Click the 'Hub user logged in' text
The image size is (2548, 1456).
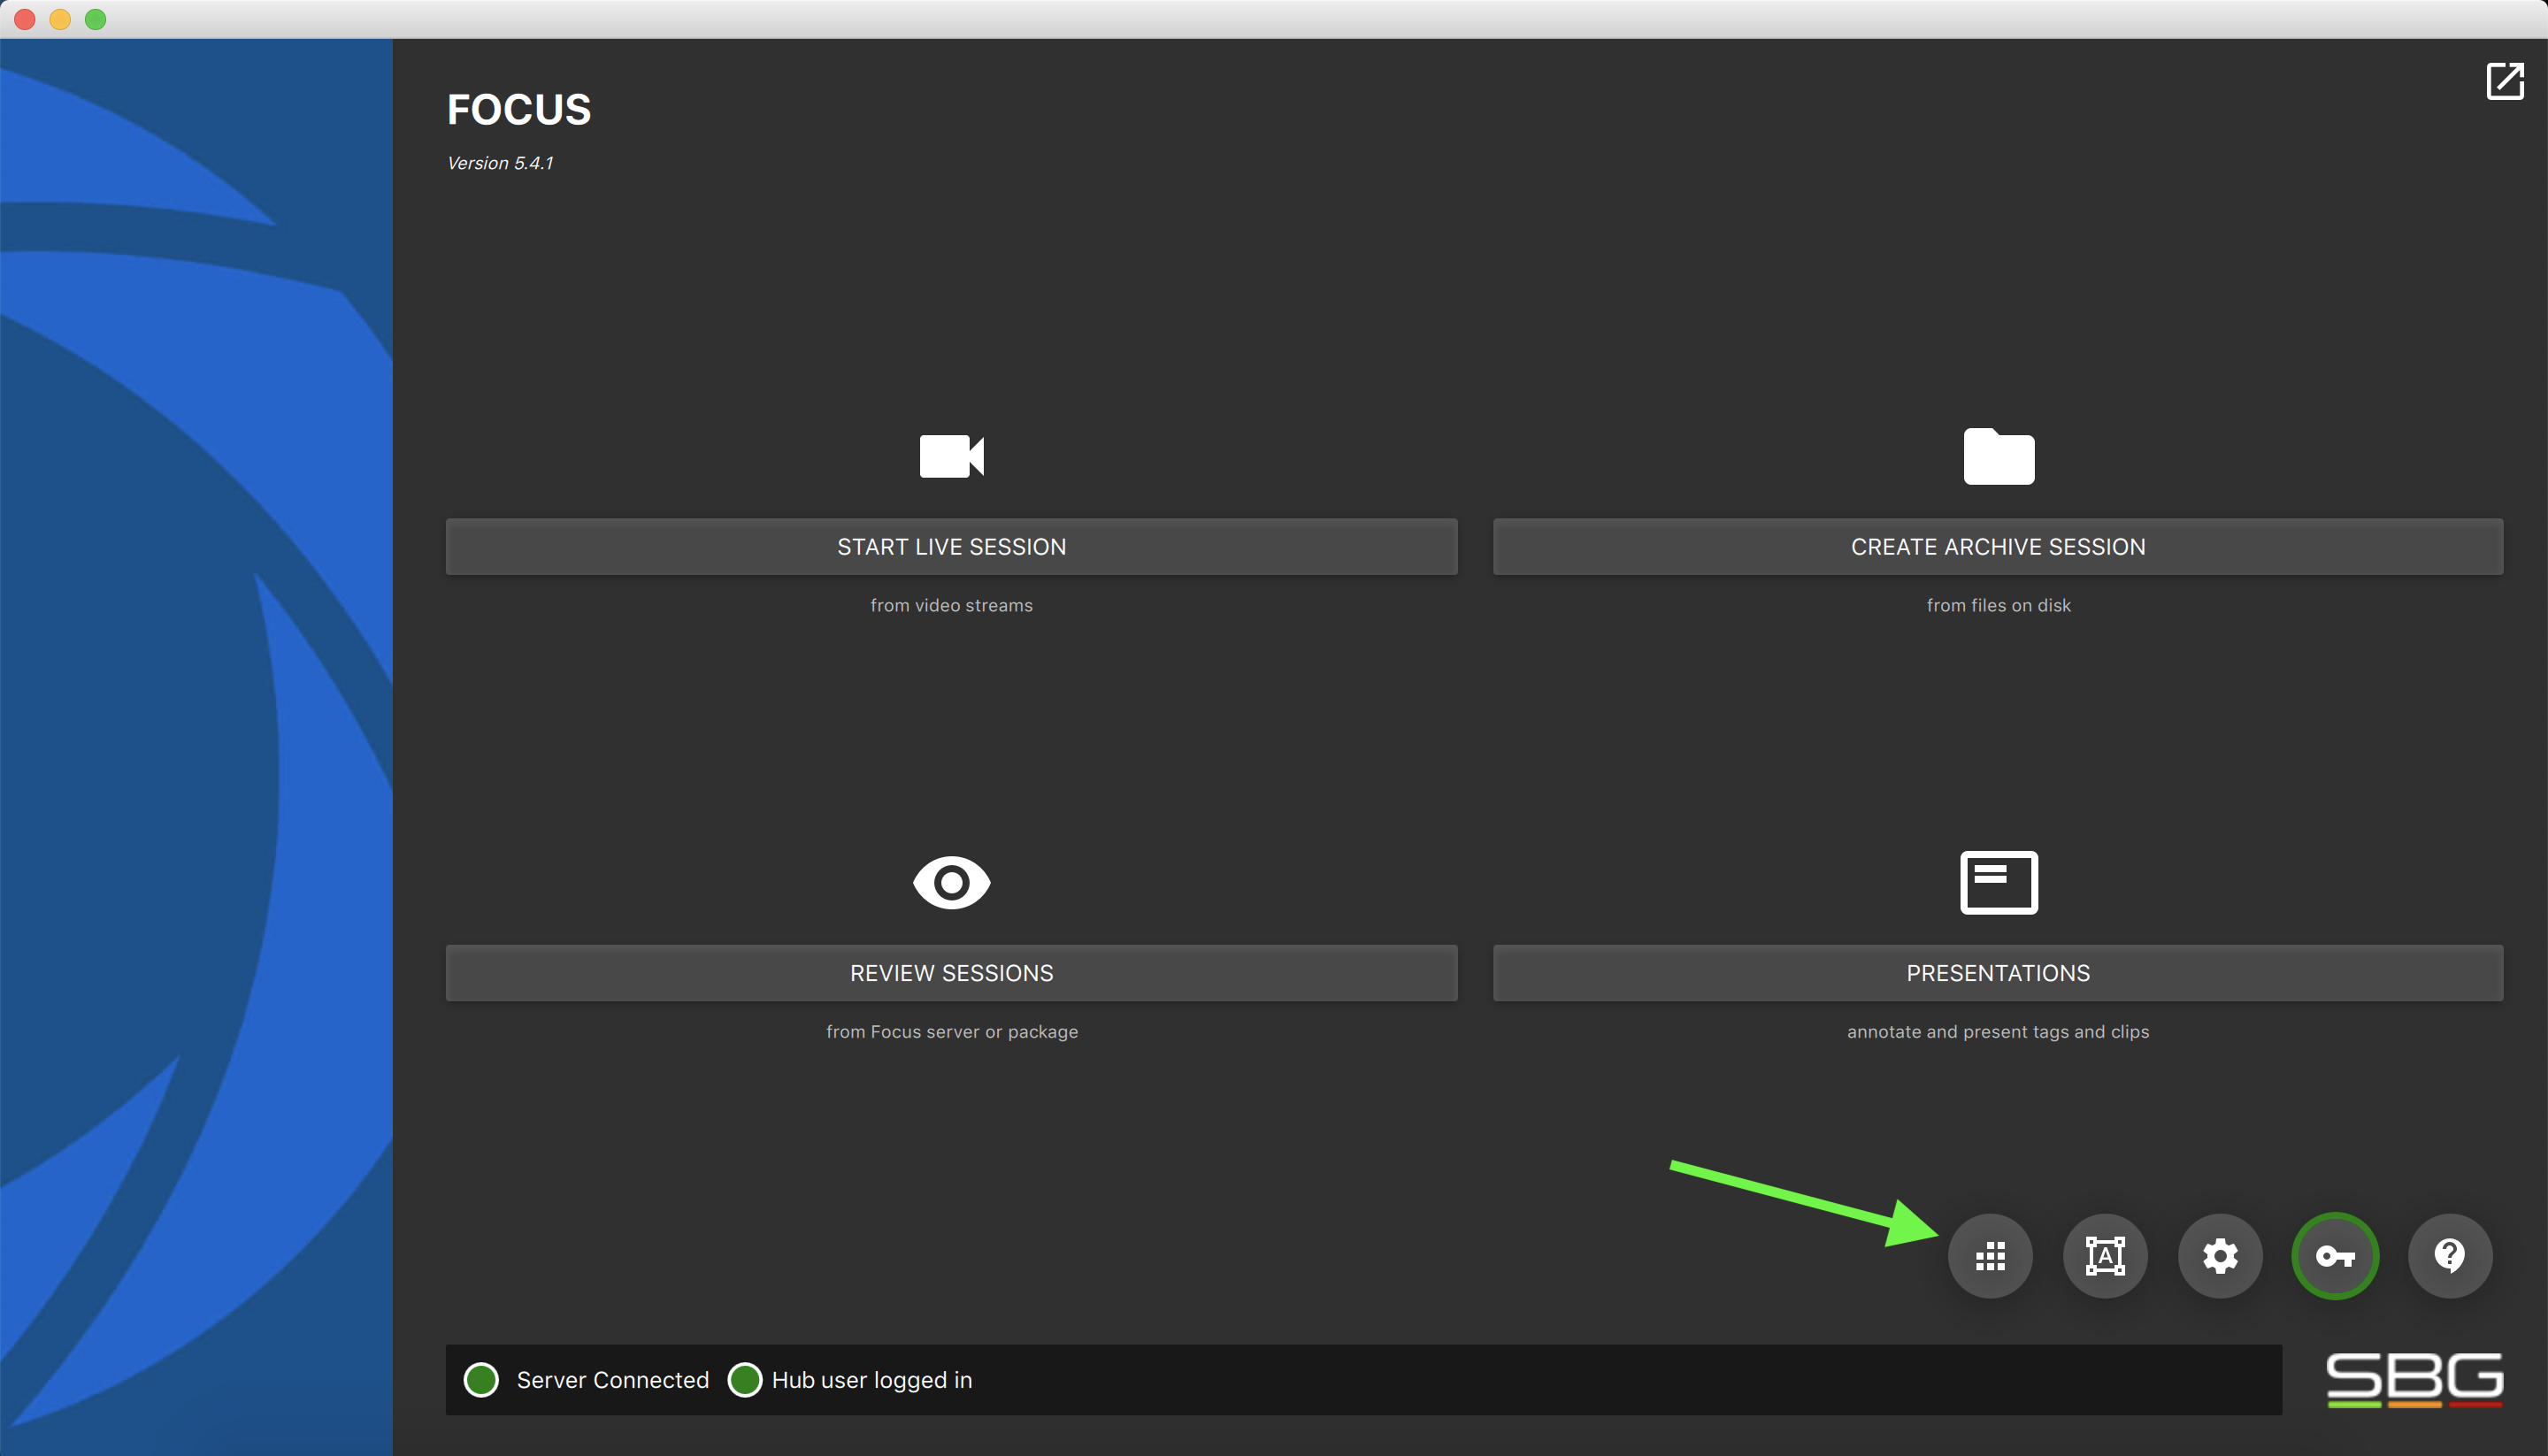pyautogui.click(x=872, y=1380)
